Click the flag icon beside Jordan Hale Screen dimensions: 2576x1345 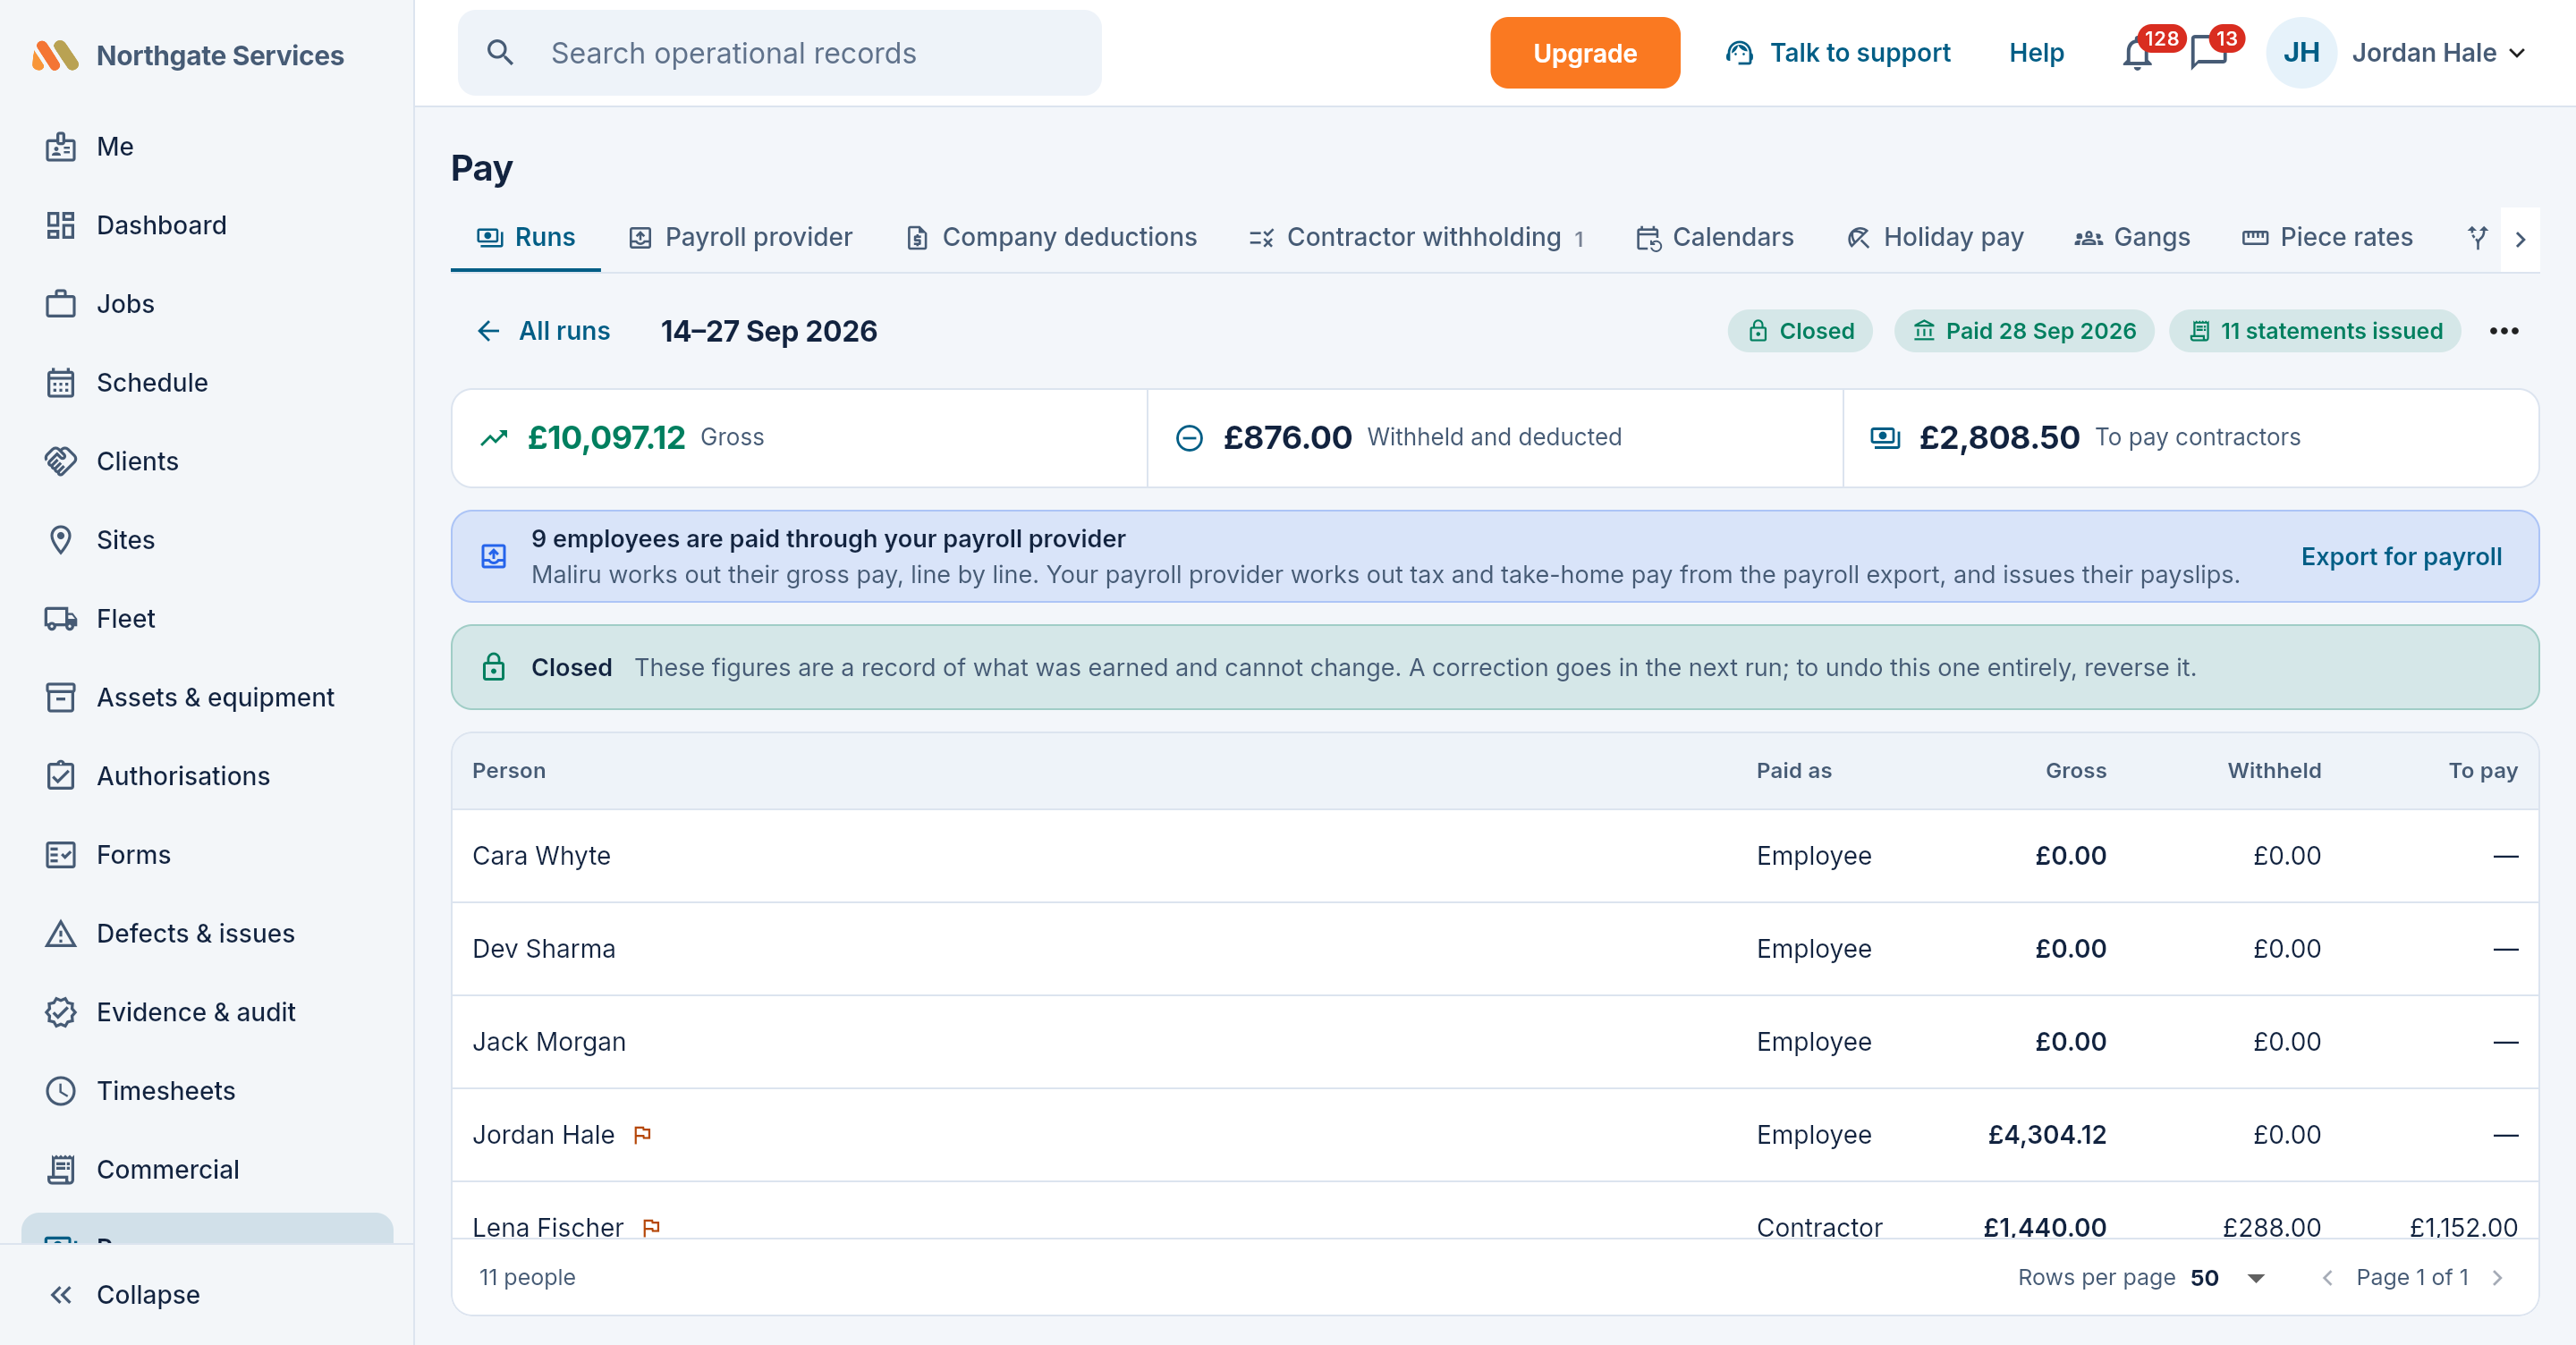(643, 1135)
